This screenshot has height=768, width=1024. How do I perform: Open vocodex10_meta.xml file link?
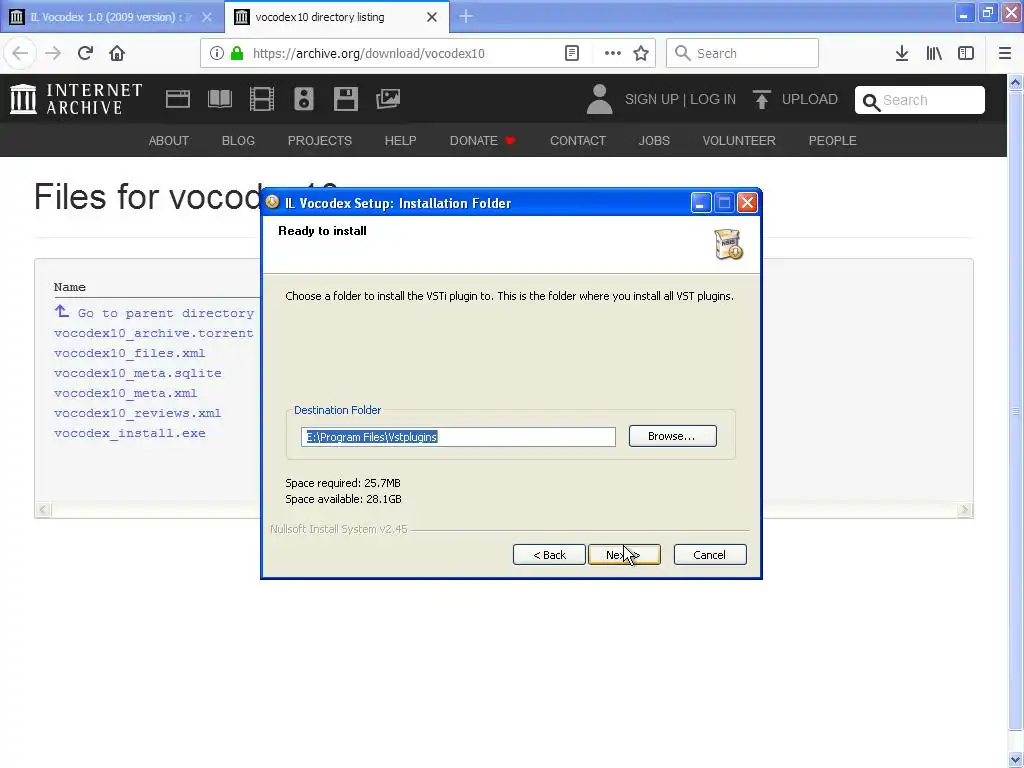[x=125, y=393]
